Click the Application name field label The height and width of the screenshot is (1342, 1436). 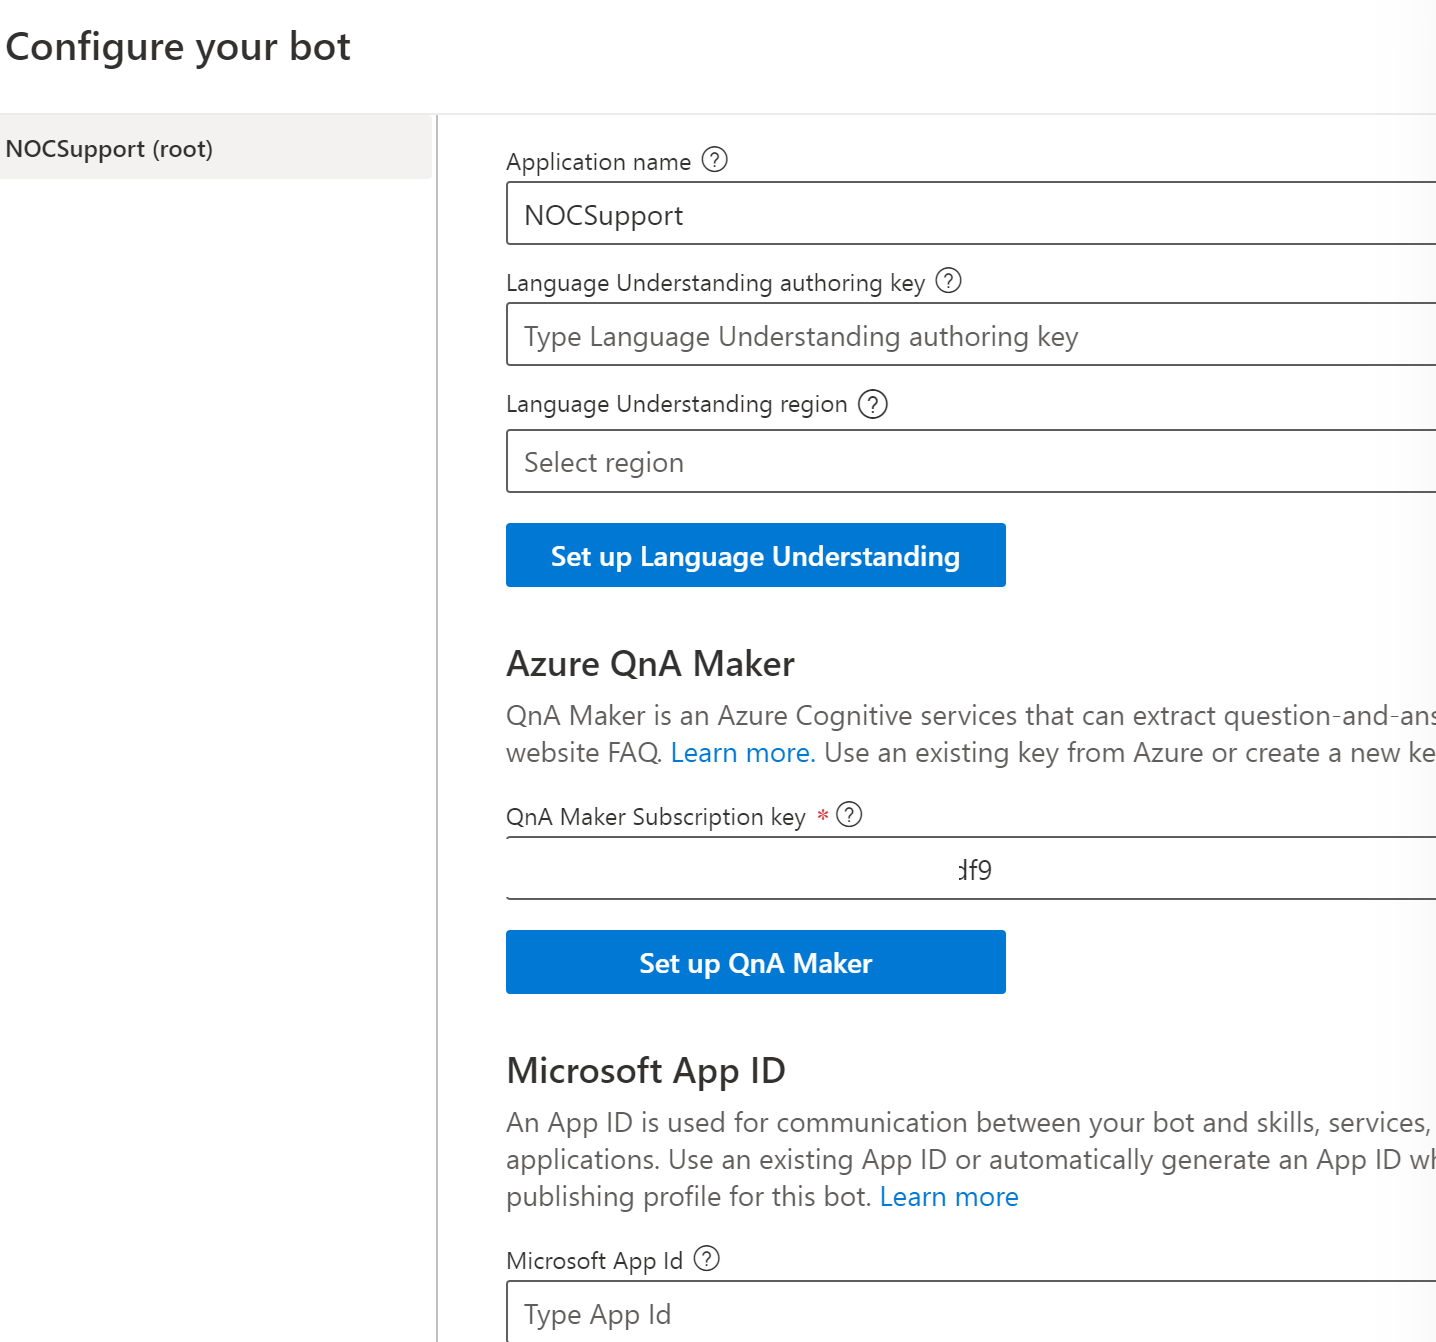(598, 162)
